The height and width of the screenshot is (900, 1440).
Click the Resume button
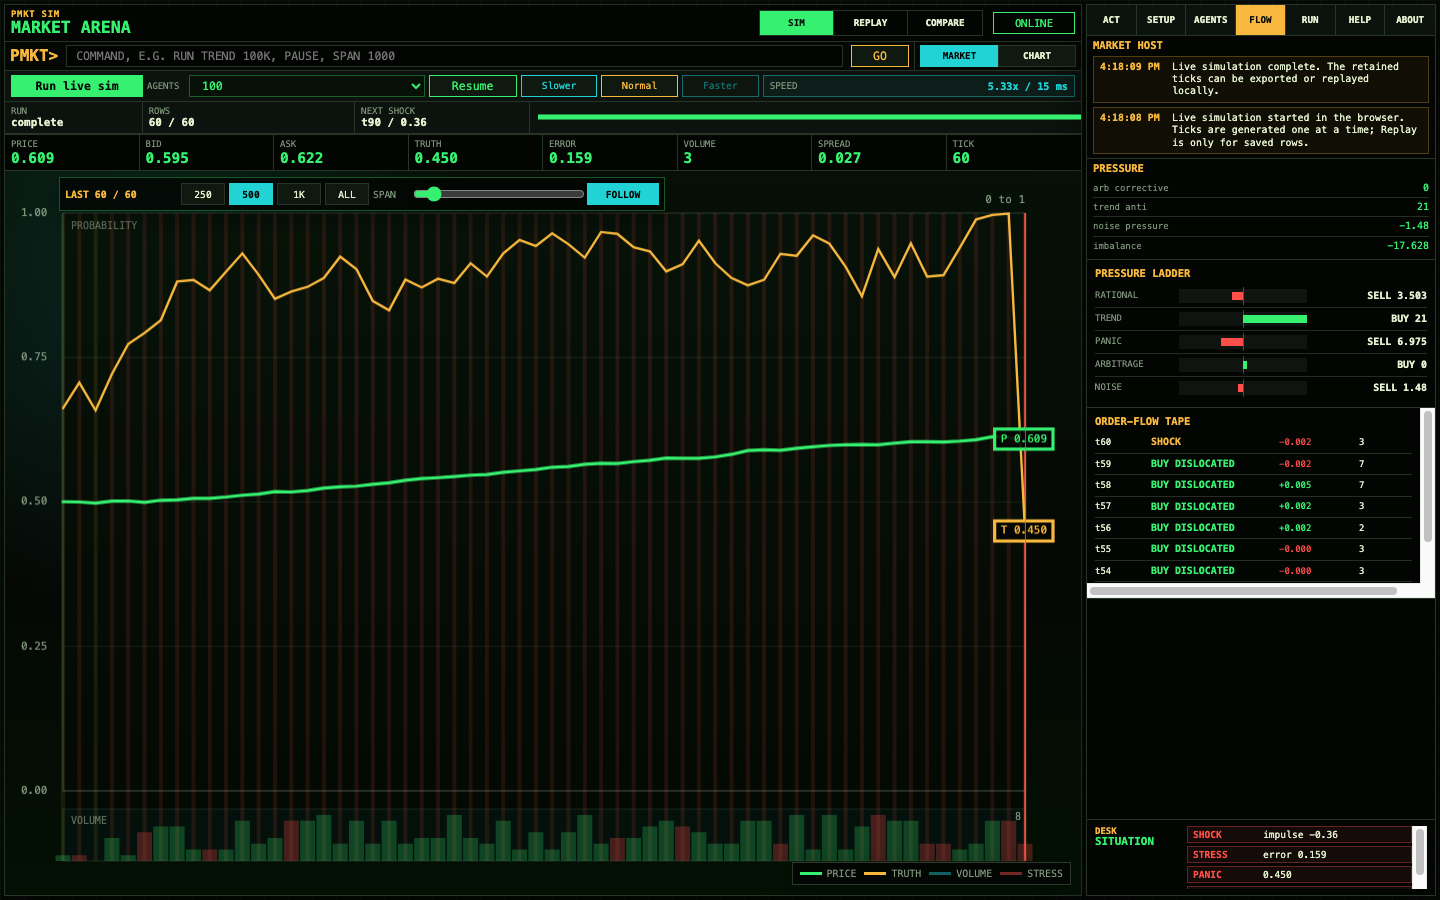(x=472, y=86)
